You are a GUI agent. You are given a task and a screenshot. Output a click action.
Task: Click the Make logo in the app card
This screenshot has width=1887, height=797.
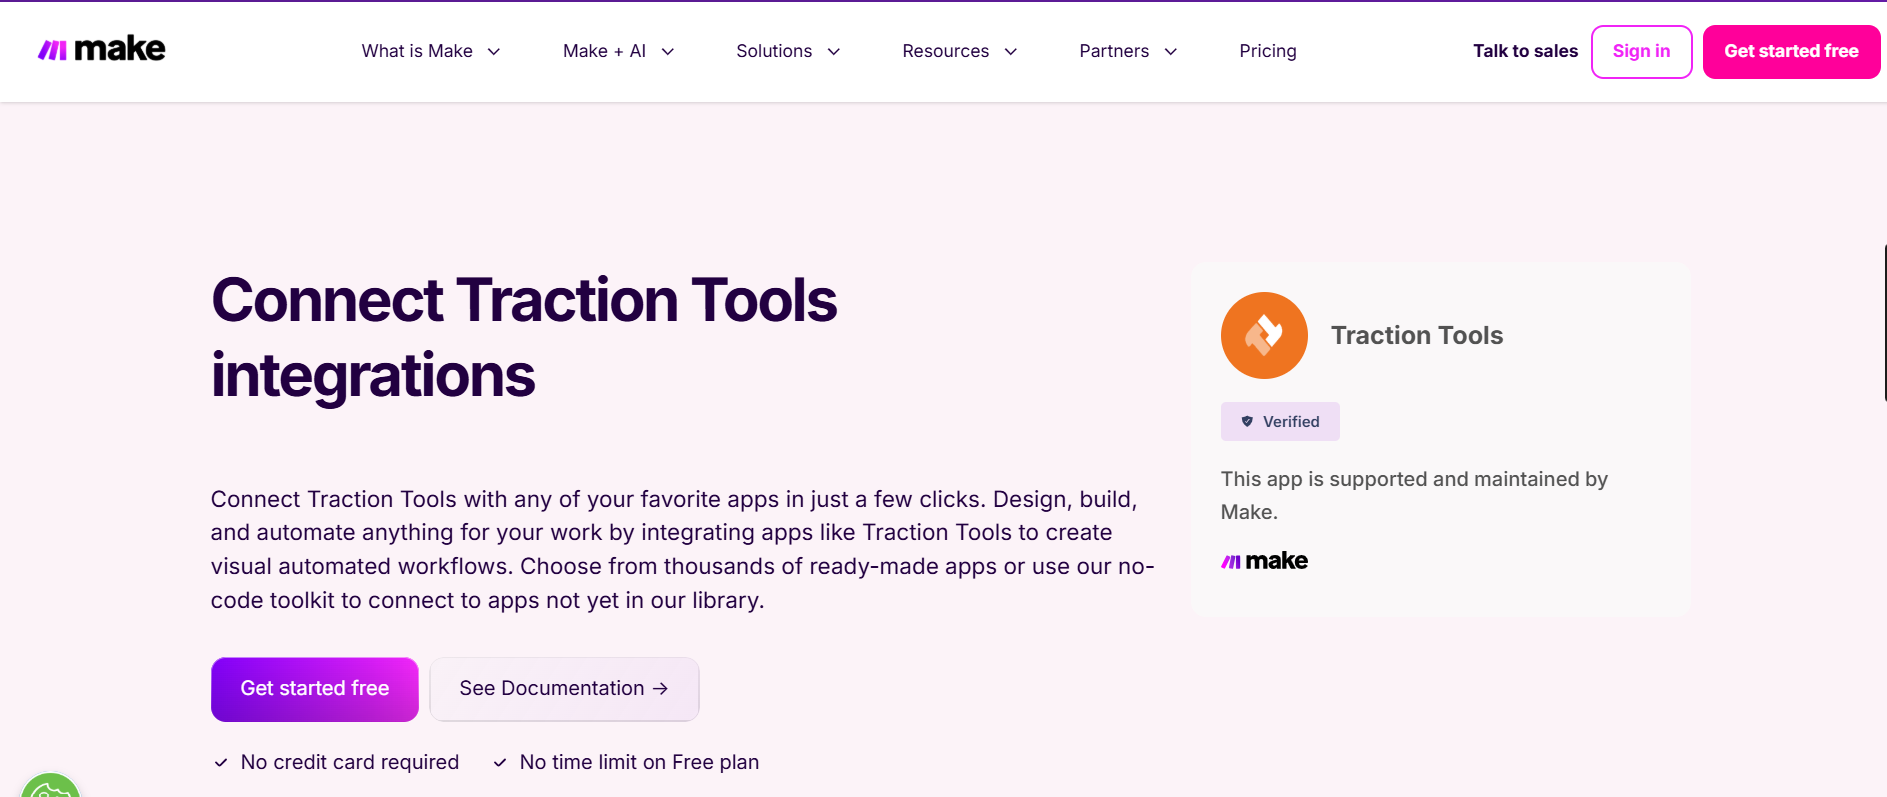1264,561
